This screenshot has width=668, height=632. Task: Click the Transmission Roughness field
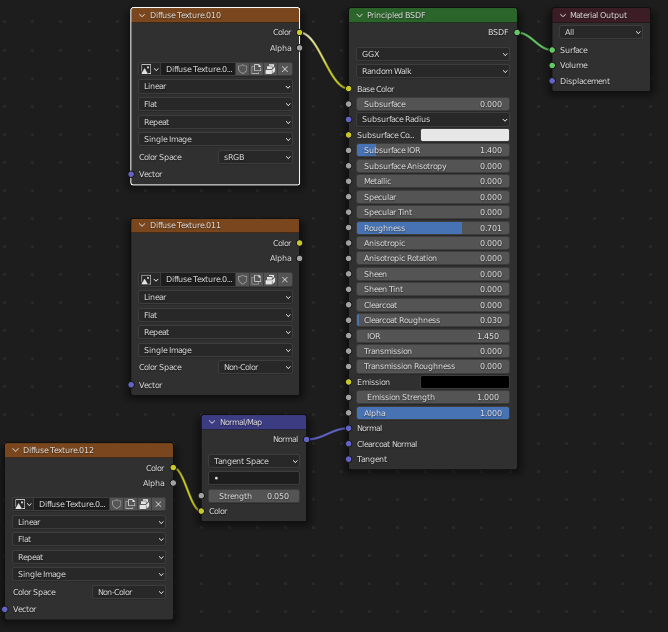pyautogui.click(x=433, y=366)
